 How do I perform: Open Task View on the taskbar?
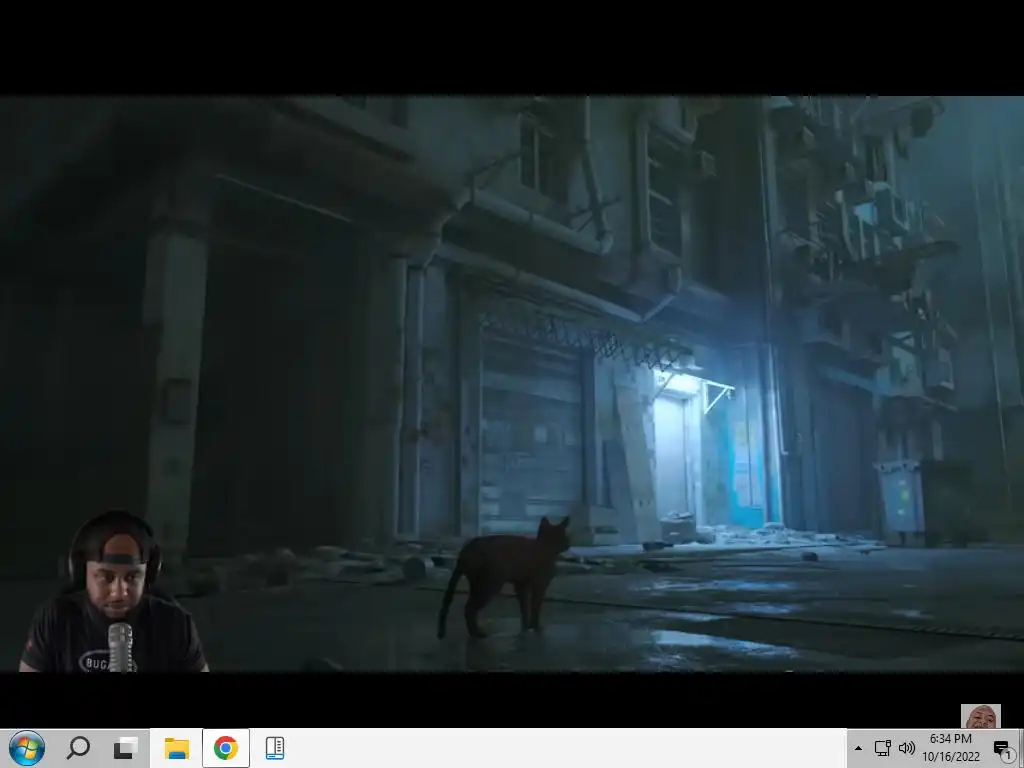[x=125, y=748]
